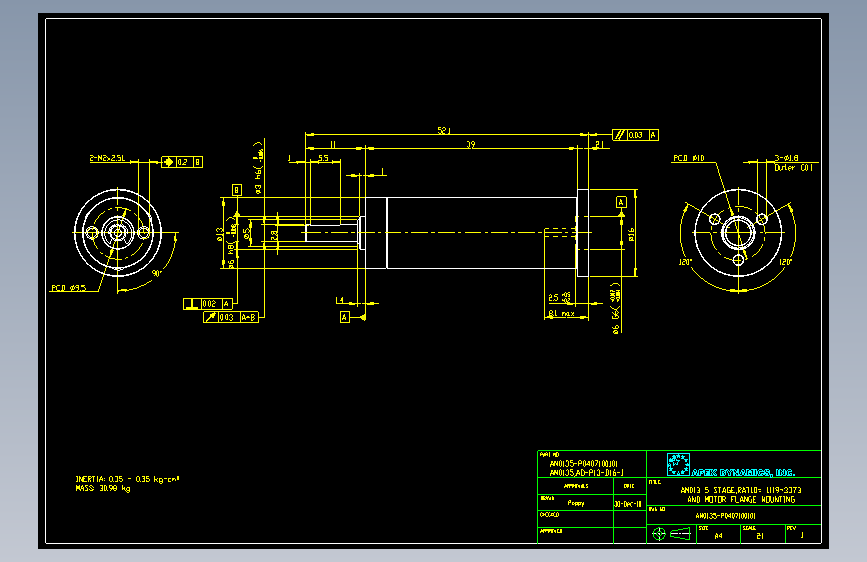This screenshot has height=562, width=867.
Task: Click the APEX DYNAMICS, INC. company name
Action: tap(743, 472)
